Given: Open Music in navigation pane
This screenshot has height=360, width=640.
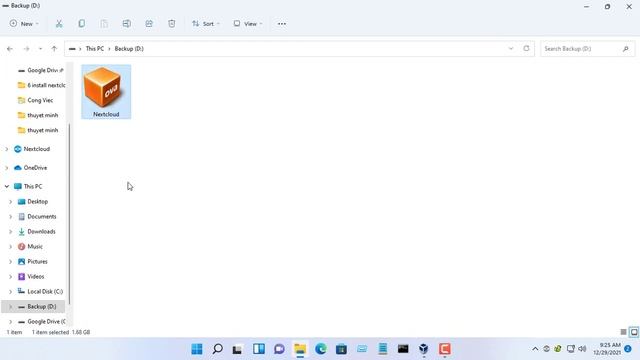Looking at the screenshot, I should [x=30, y=247].
